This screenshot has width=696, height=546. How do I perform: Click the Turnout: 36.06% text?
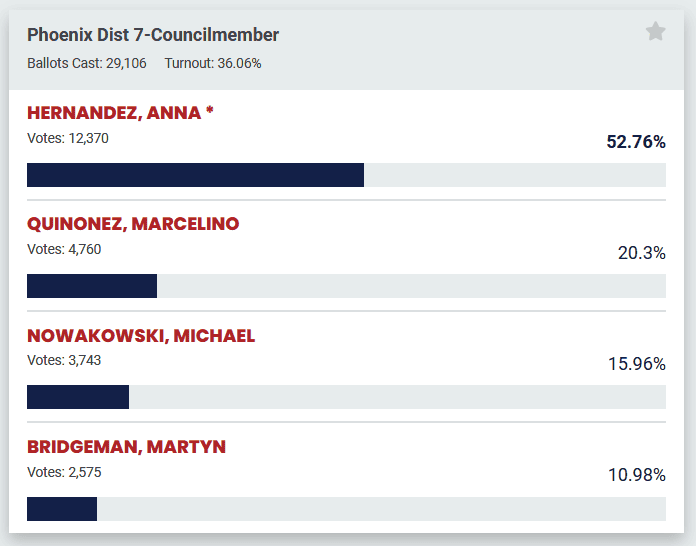click(213, 63)
